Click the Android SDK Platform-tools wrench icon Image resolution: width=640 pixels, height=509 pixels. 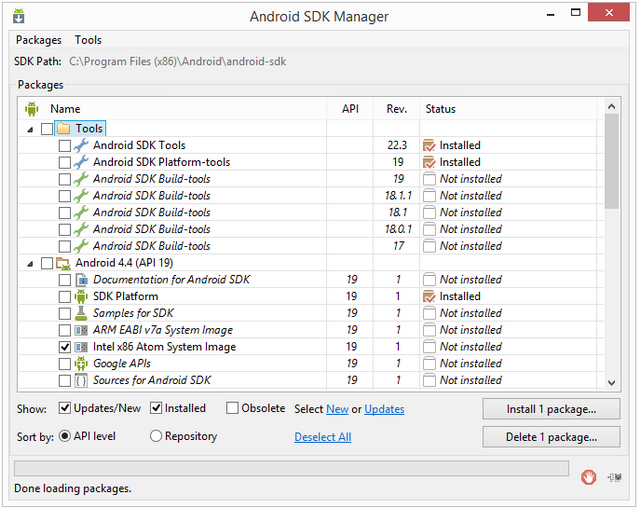(81, 162)
